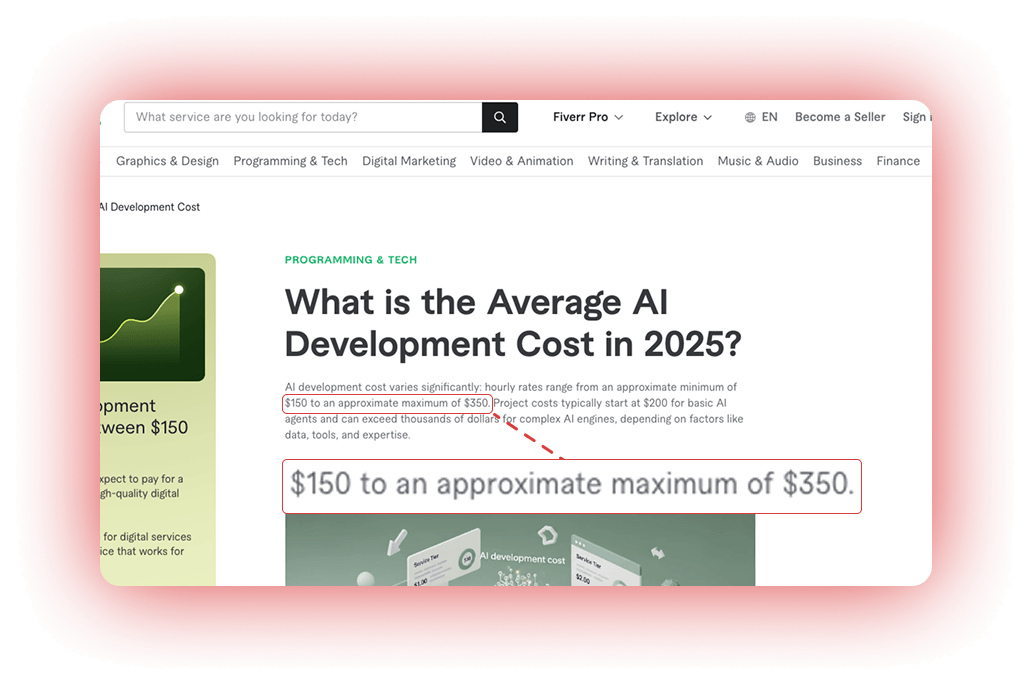Click the Become a Seller link
This screenshot has height=686, width=1032.
click(x=840, y=117)
